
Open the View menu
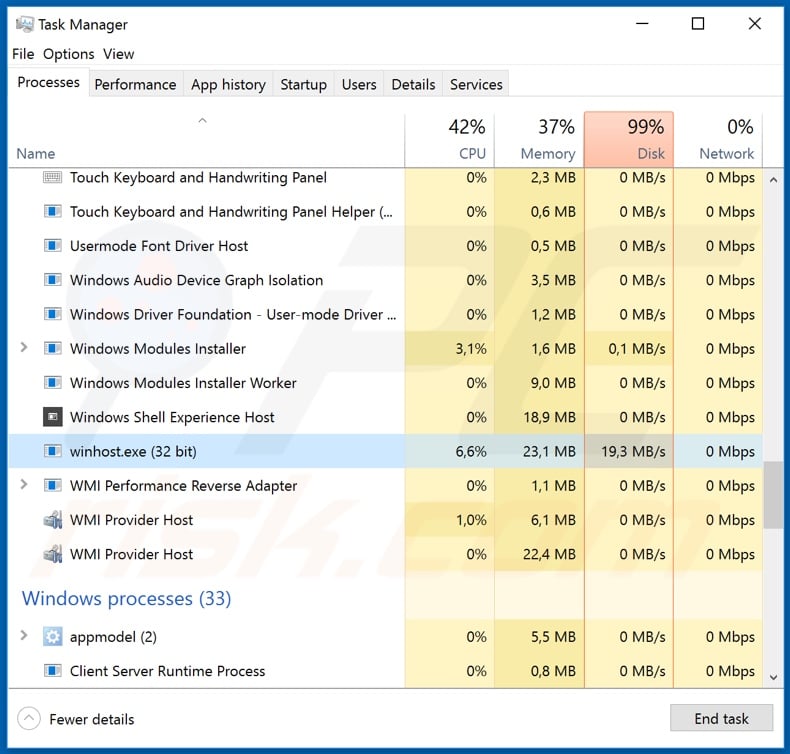pos(119,54)
